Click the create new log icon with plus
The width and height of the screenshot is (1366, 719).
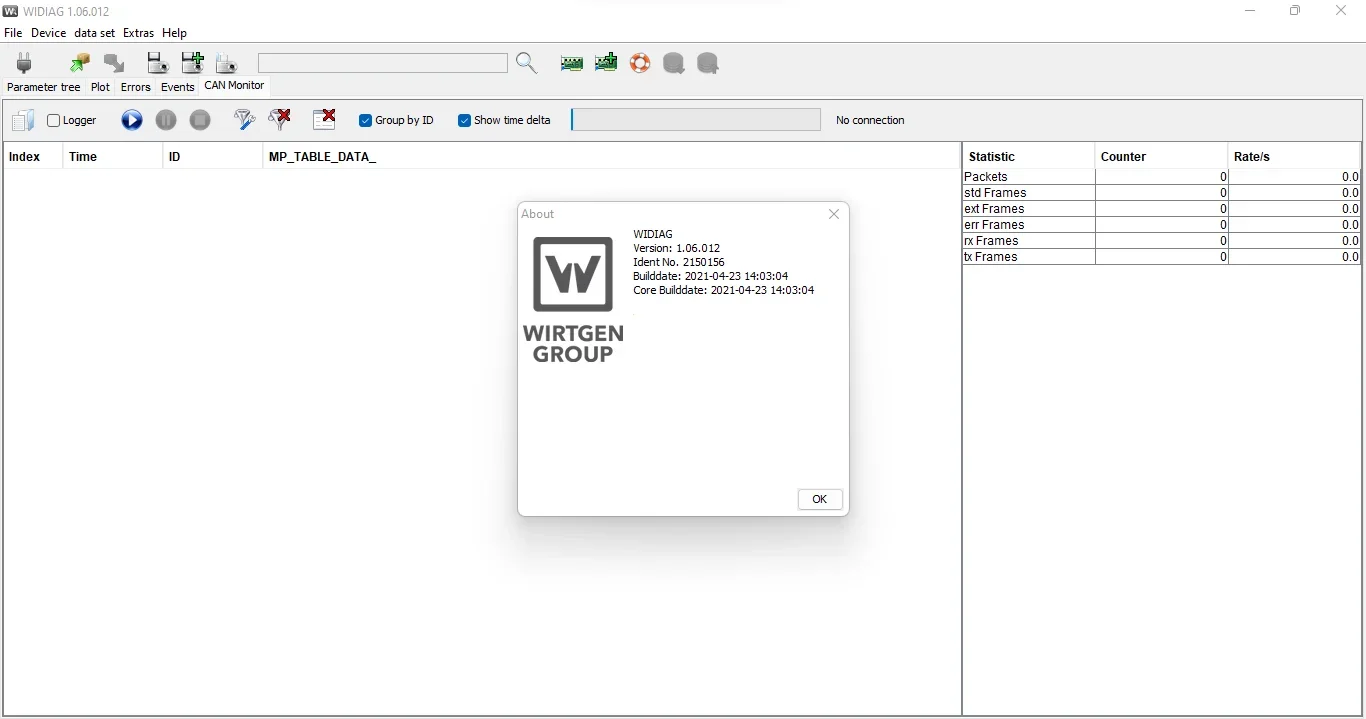pyautogui.click(x=192, y=62)
